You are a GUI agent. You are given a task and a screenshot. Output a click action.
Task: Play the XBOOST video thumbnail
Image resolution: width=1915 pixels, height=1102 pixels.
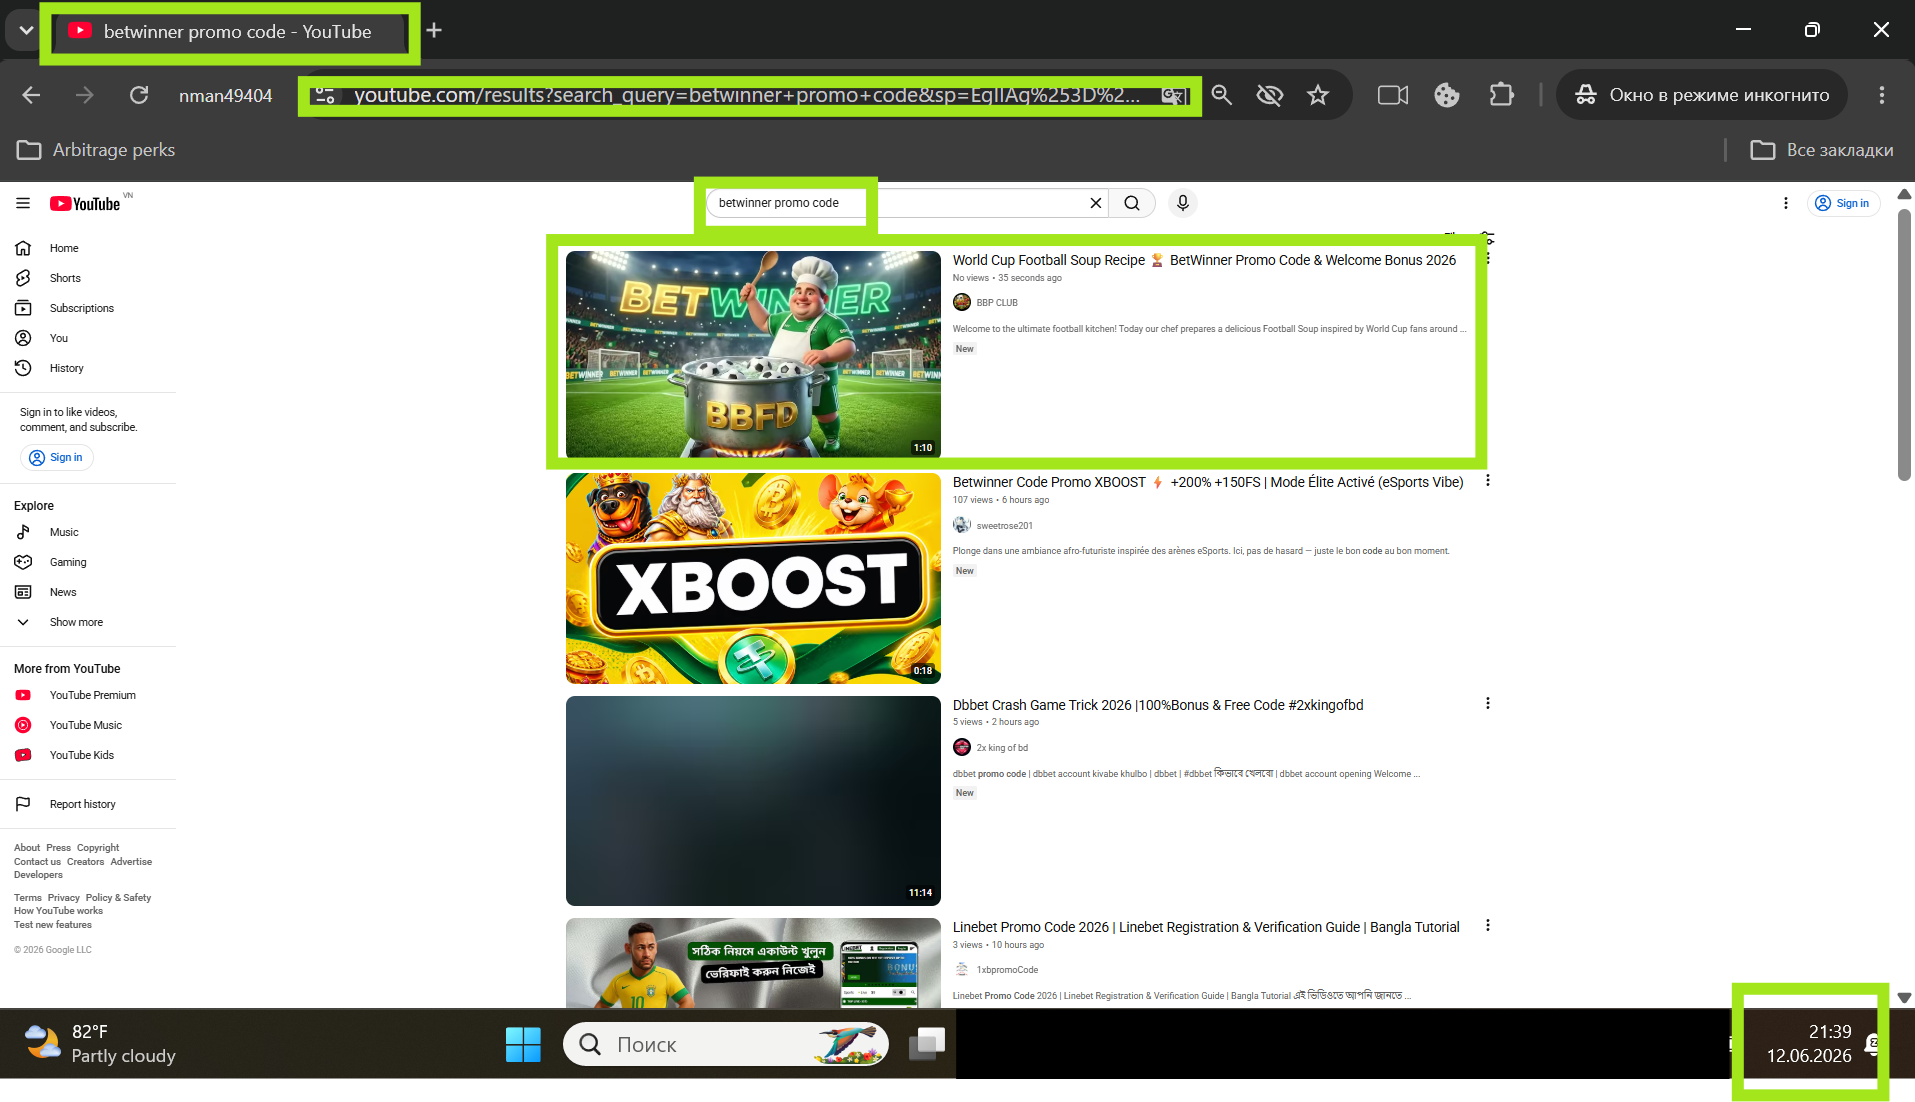point(753,578)
